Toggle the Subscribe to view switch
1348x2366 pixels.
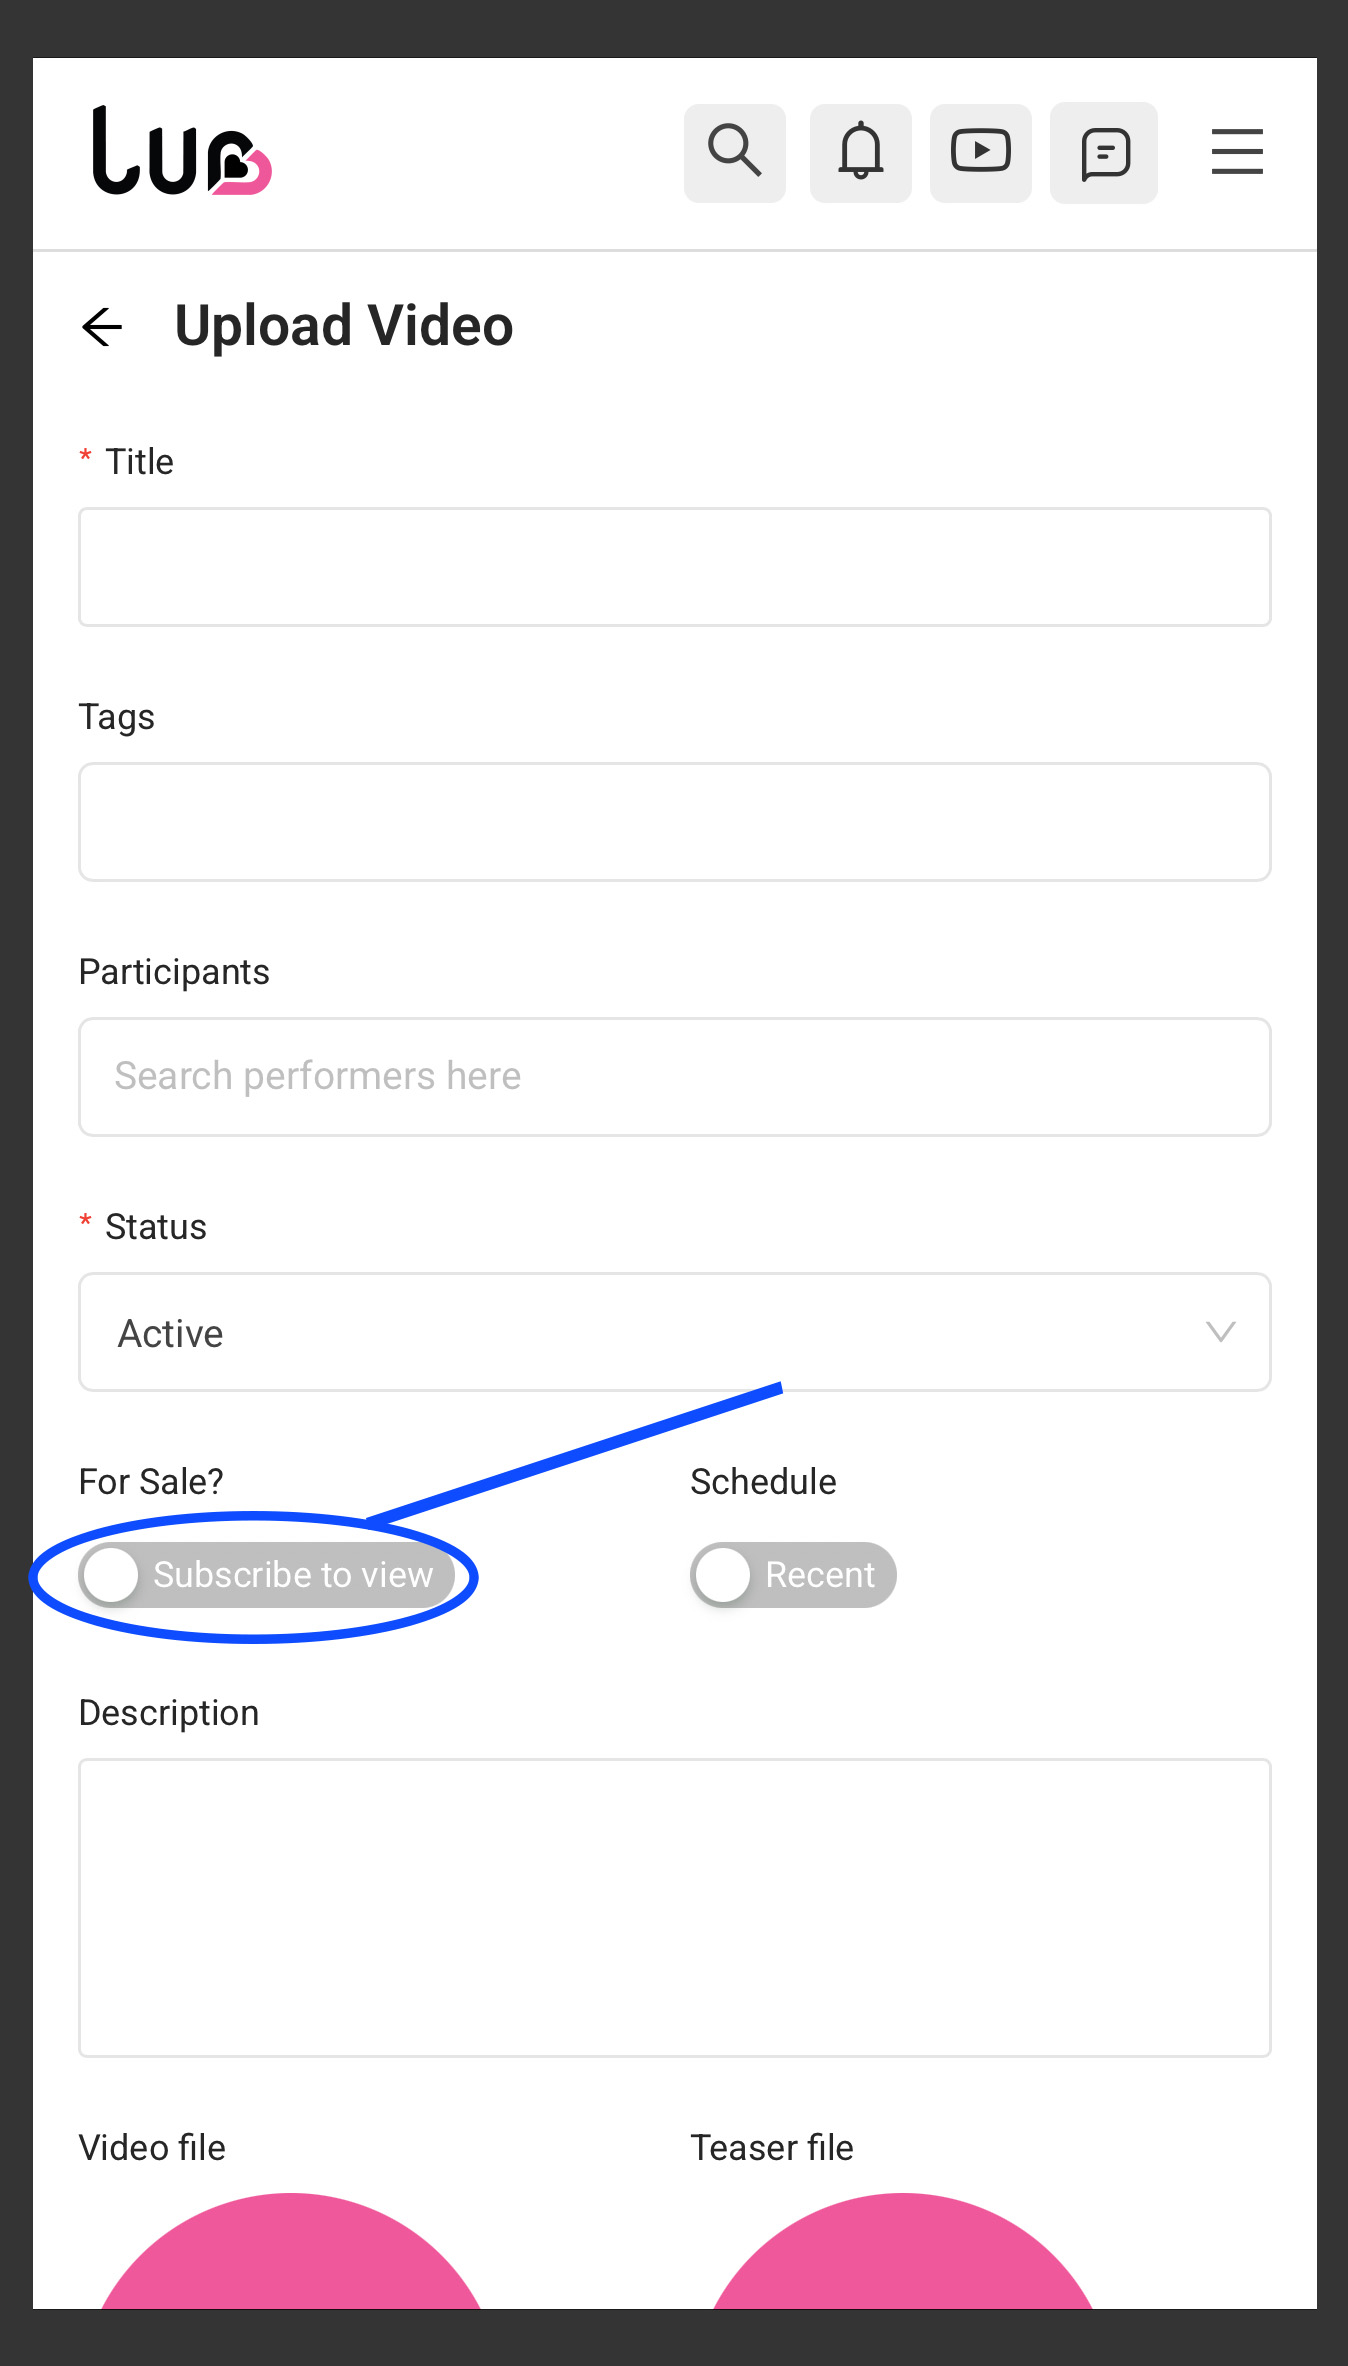click(267, 1575)
